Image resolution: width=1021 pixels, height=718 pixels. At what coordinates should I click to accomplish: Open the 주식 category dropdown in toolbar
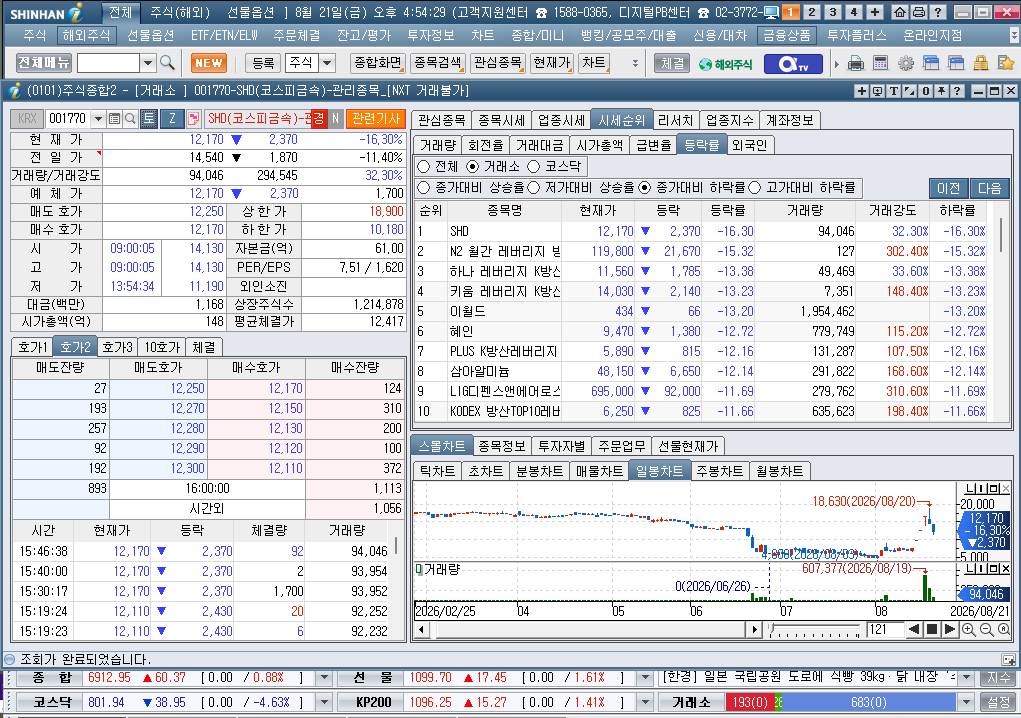click(327, 63)
